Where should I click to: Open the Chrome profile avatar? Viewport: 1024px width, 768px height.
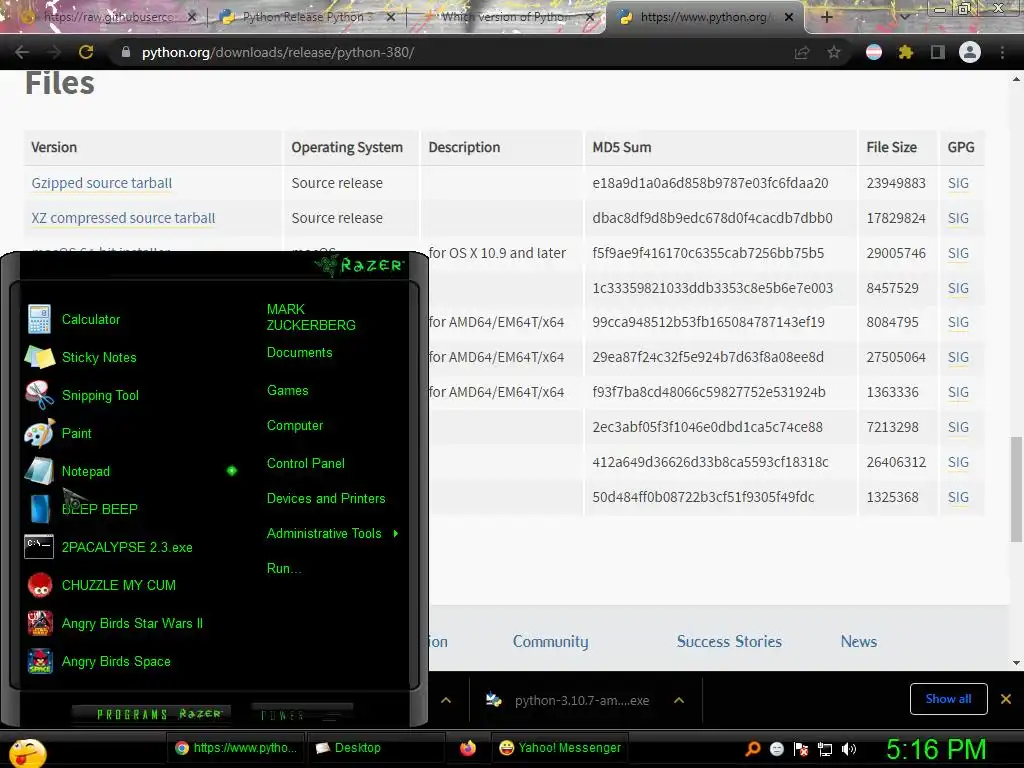click(970, 52)
